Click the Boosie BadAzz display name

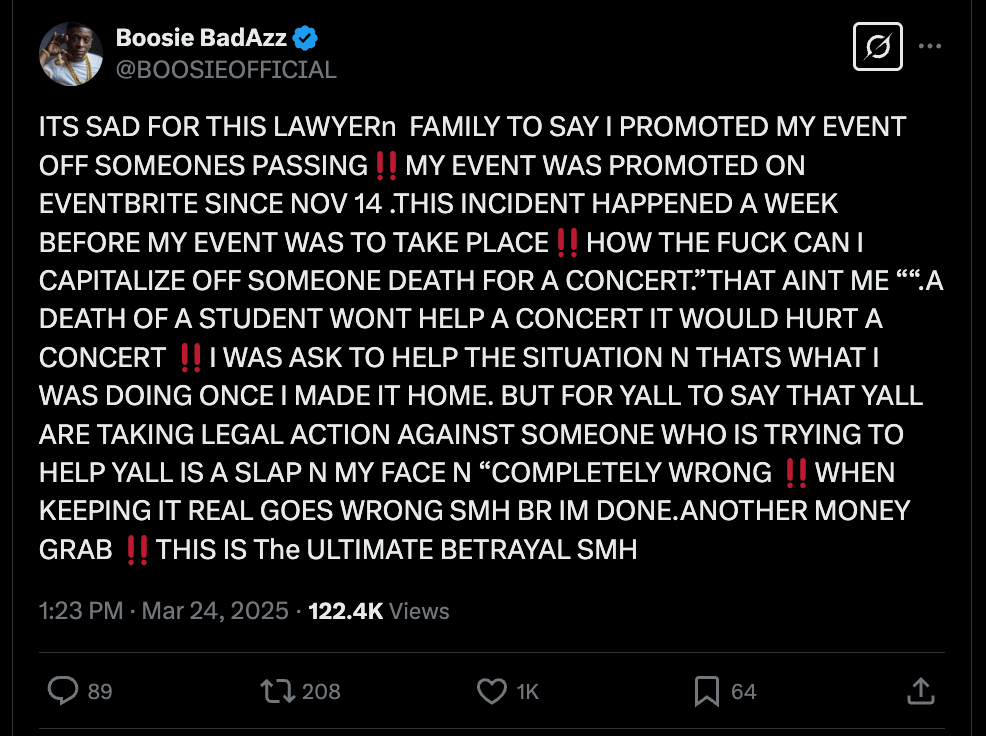(202, 39)
